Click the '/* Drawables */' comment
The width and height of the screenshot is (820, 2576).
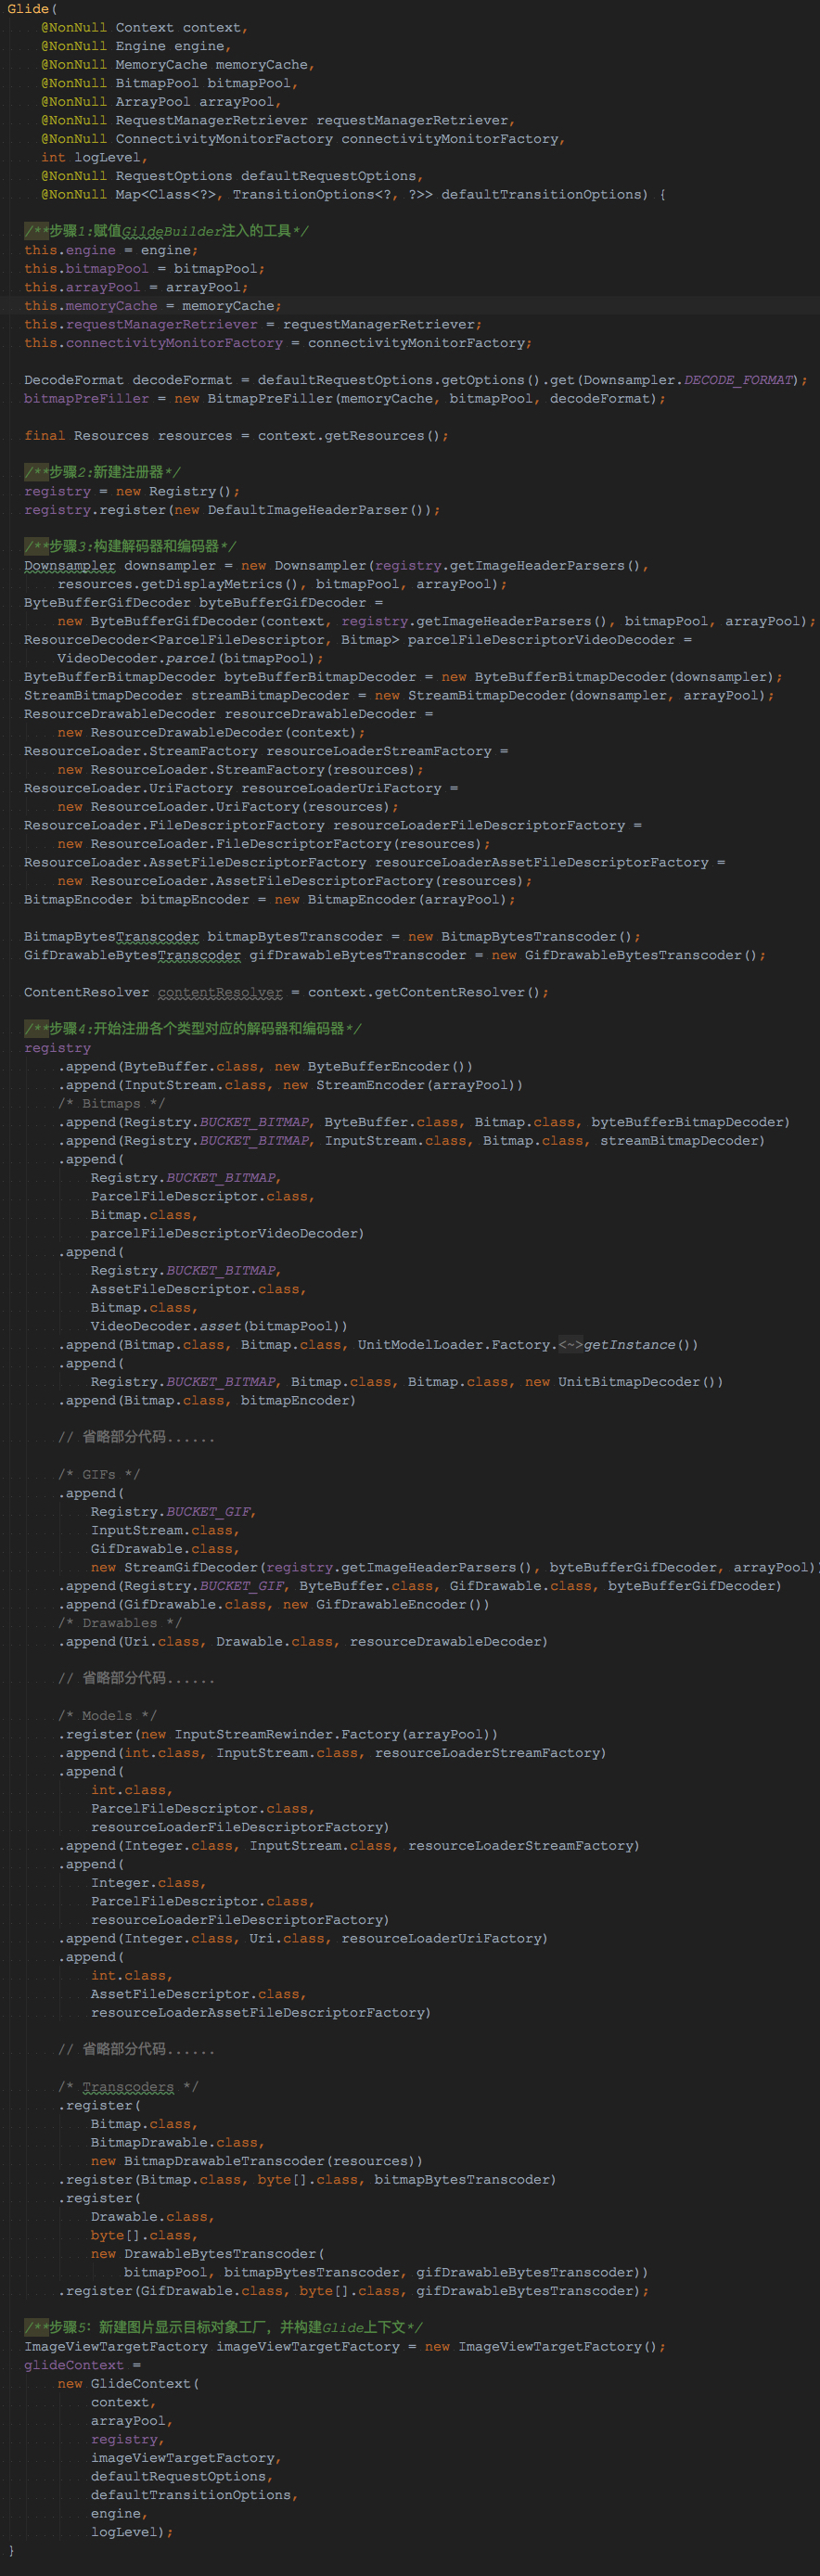pyautogui.click(x=120, y=1623)
